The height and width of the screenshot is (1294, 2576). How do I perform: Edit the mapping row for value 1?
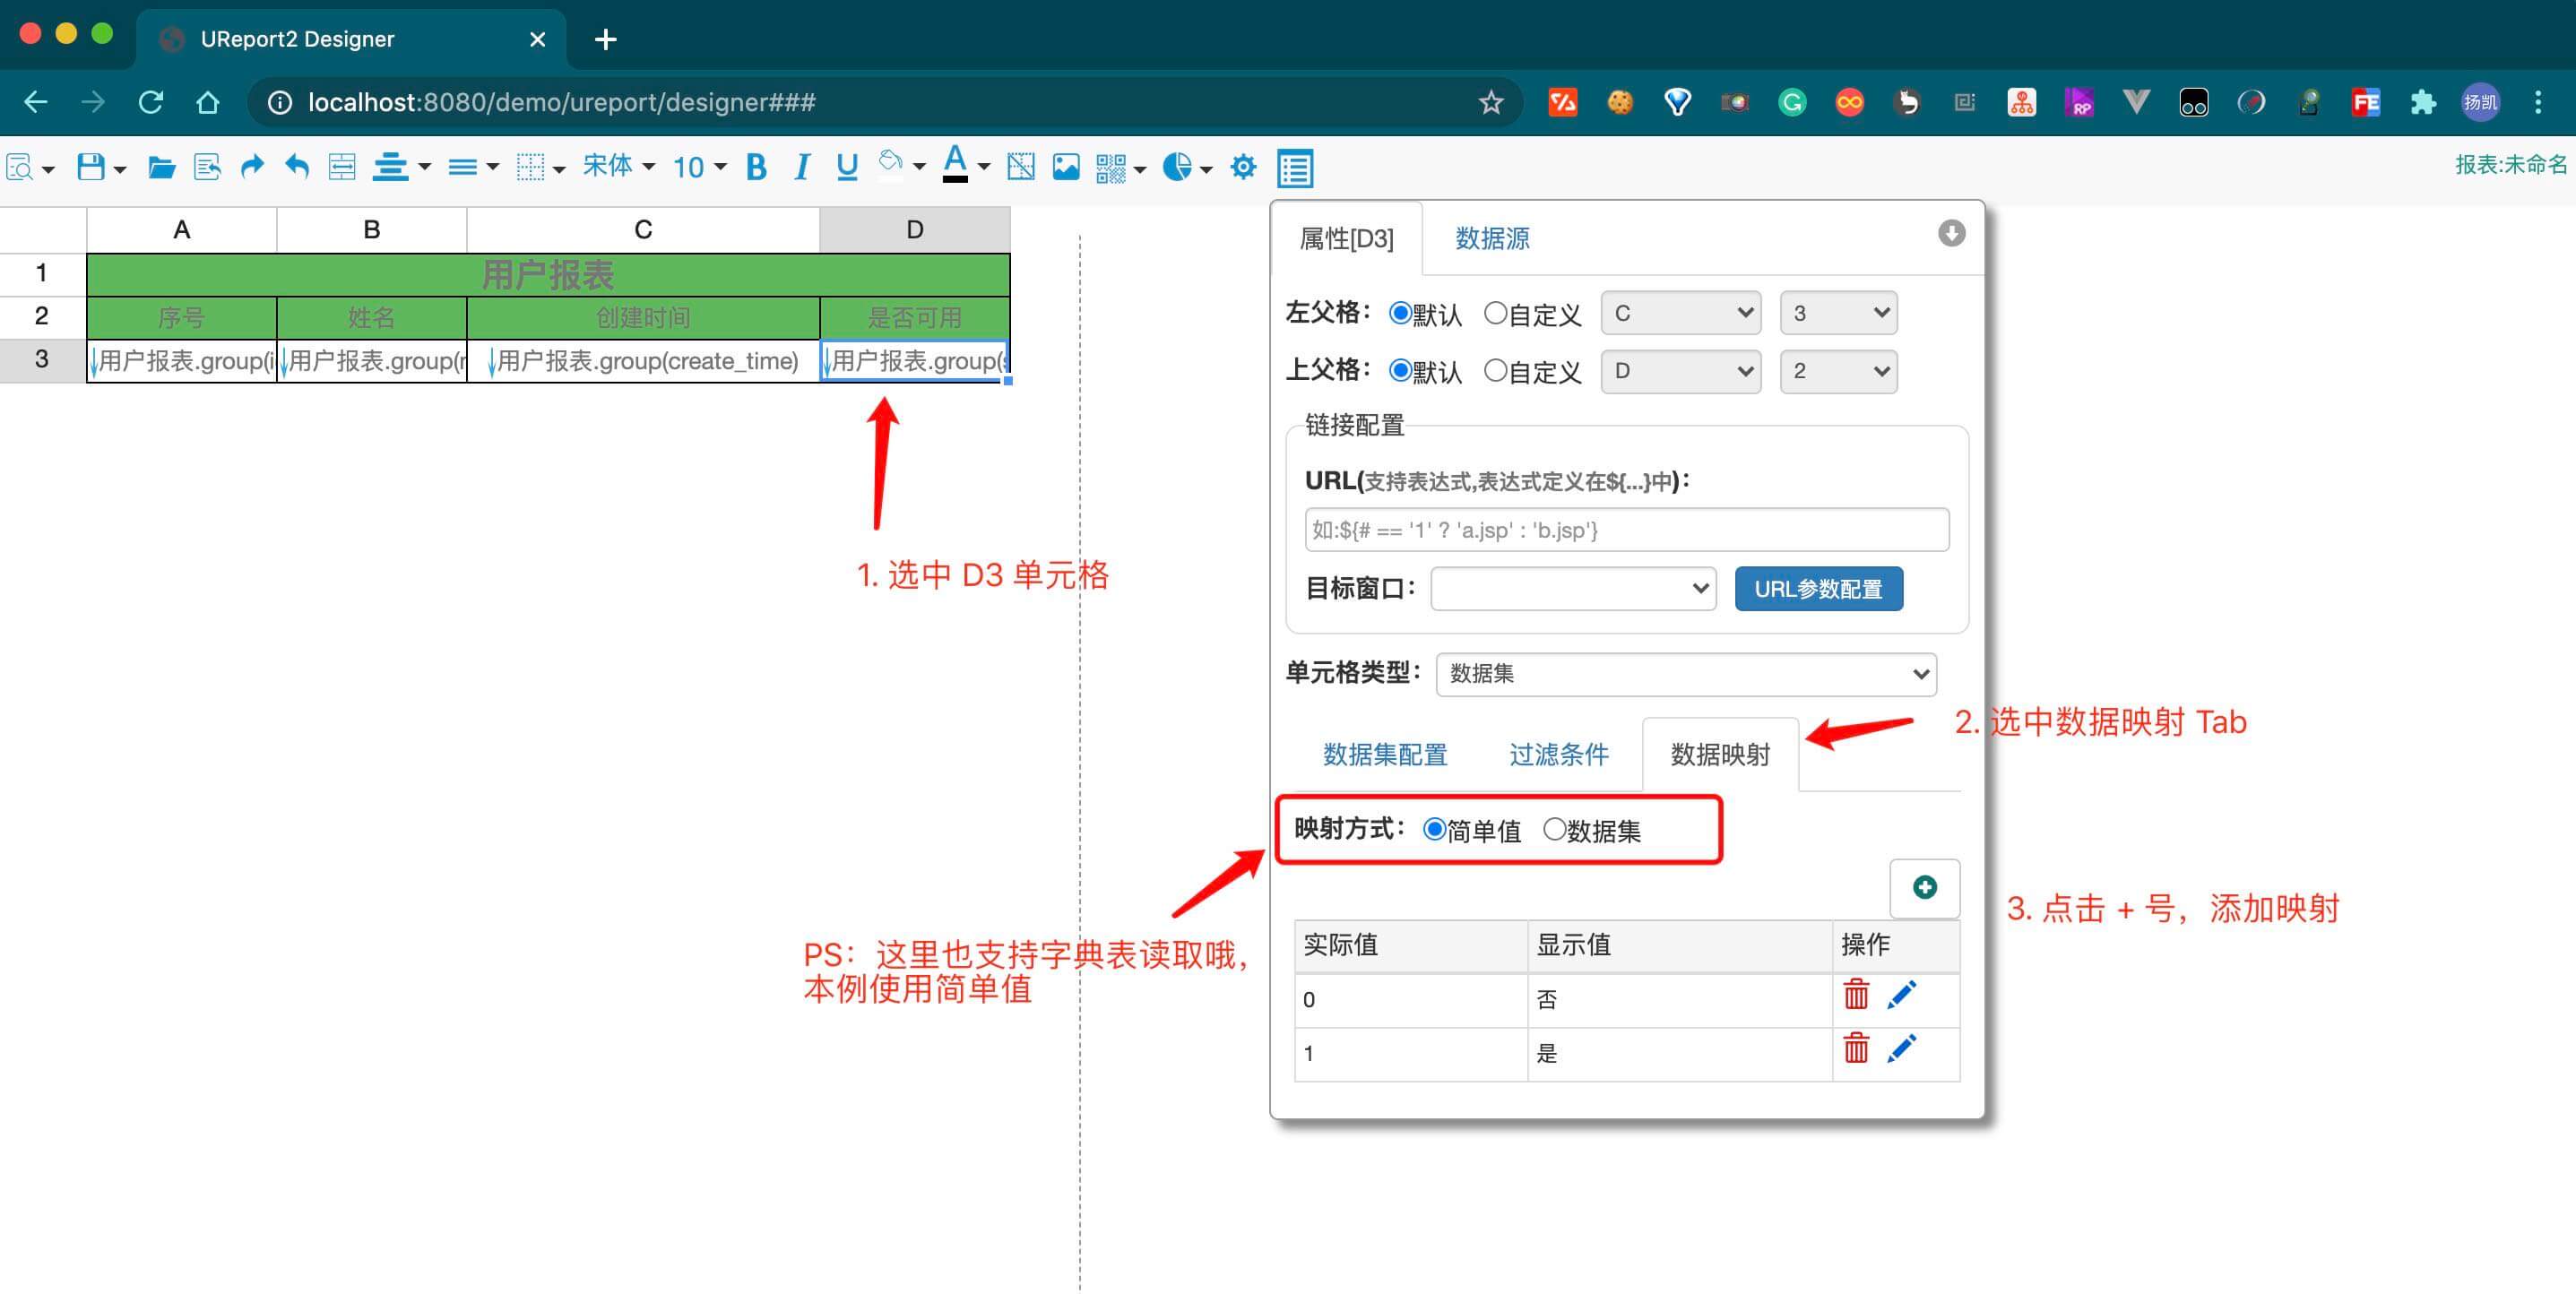(x=1901, y=1049)
